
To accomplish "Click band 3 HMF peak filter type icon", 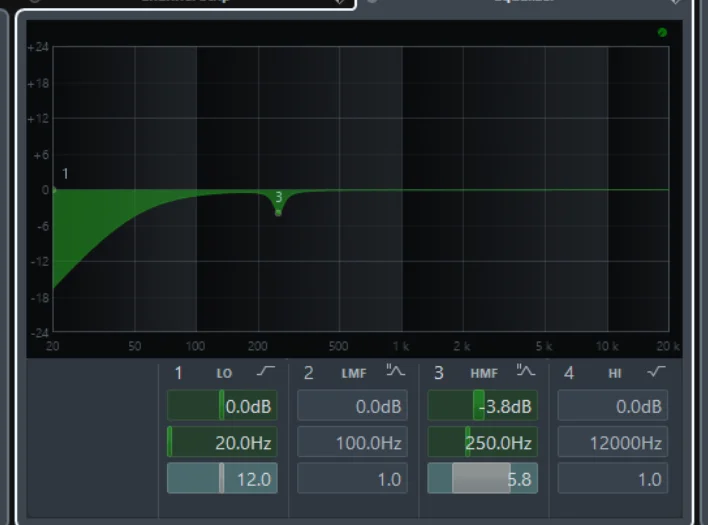I will pyautogui.click(x=526, y=371).
